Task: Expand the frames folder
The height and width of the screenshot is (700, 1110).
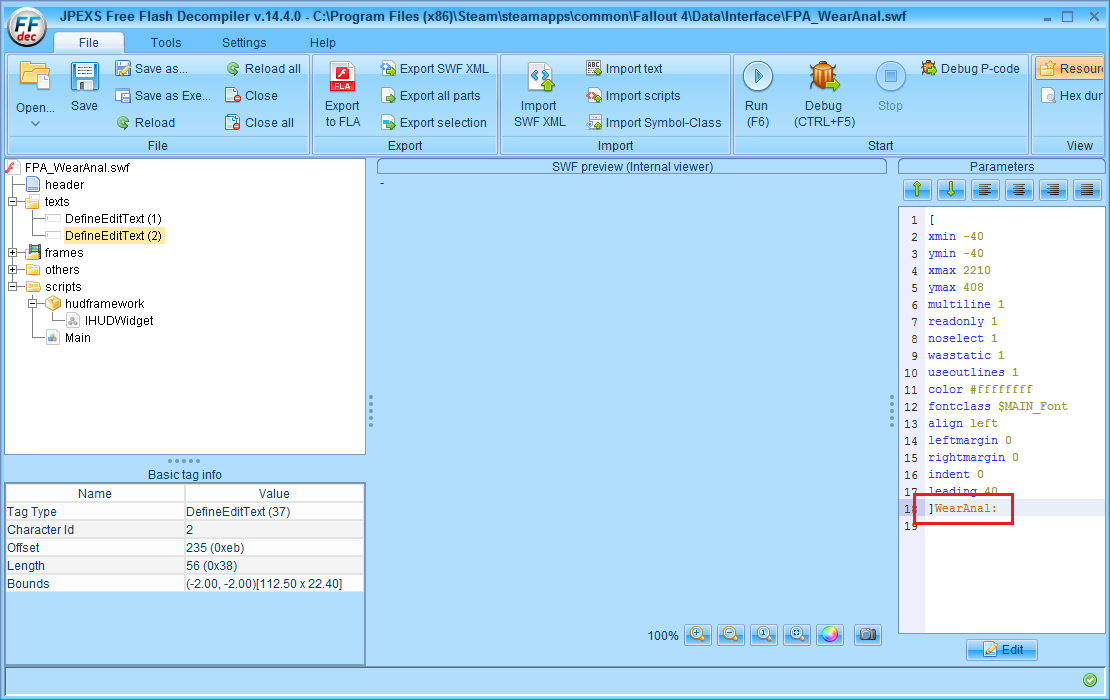Action: coord(13,253)
